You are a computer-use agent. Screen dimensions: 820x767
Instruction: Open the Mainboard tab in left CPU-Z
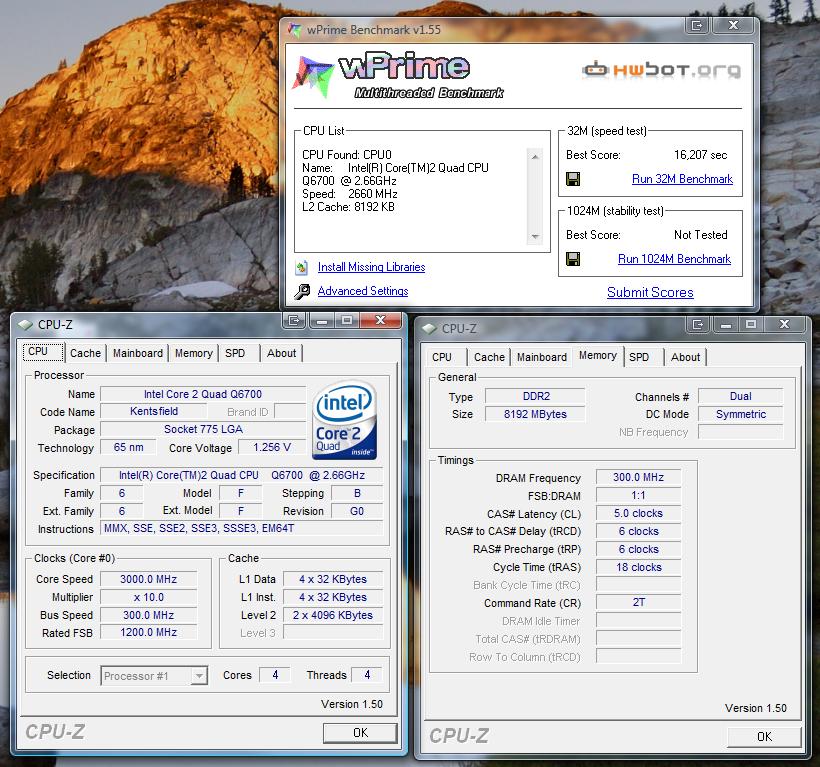[138, 353]
